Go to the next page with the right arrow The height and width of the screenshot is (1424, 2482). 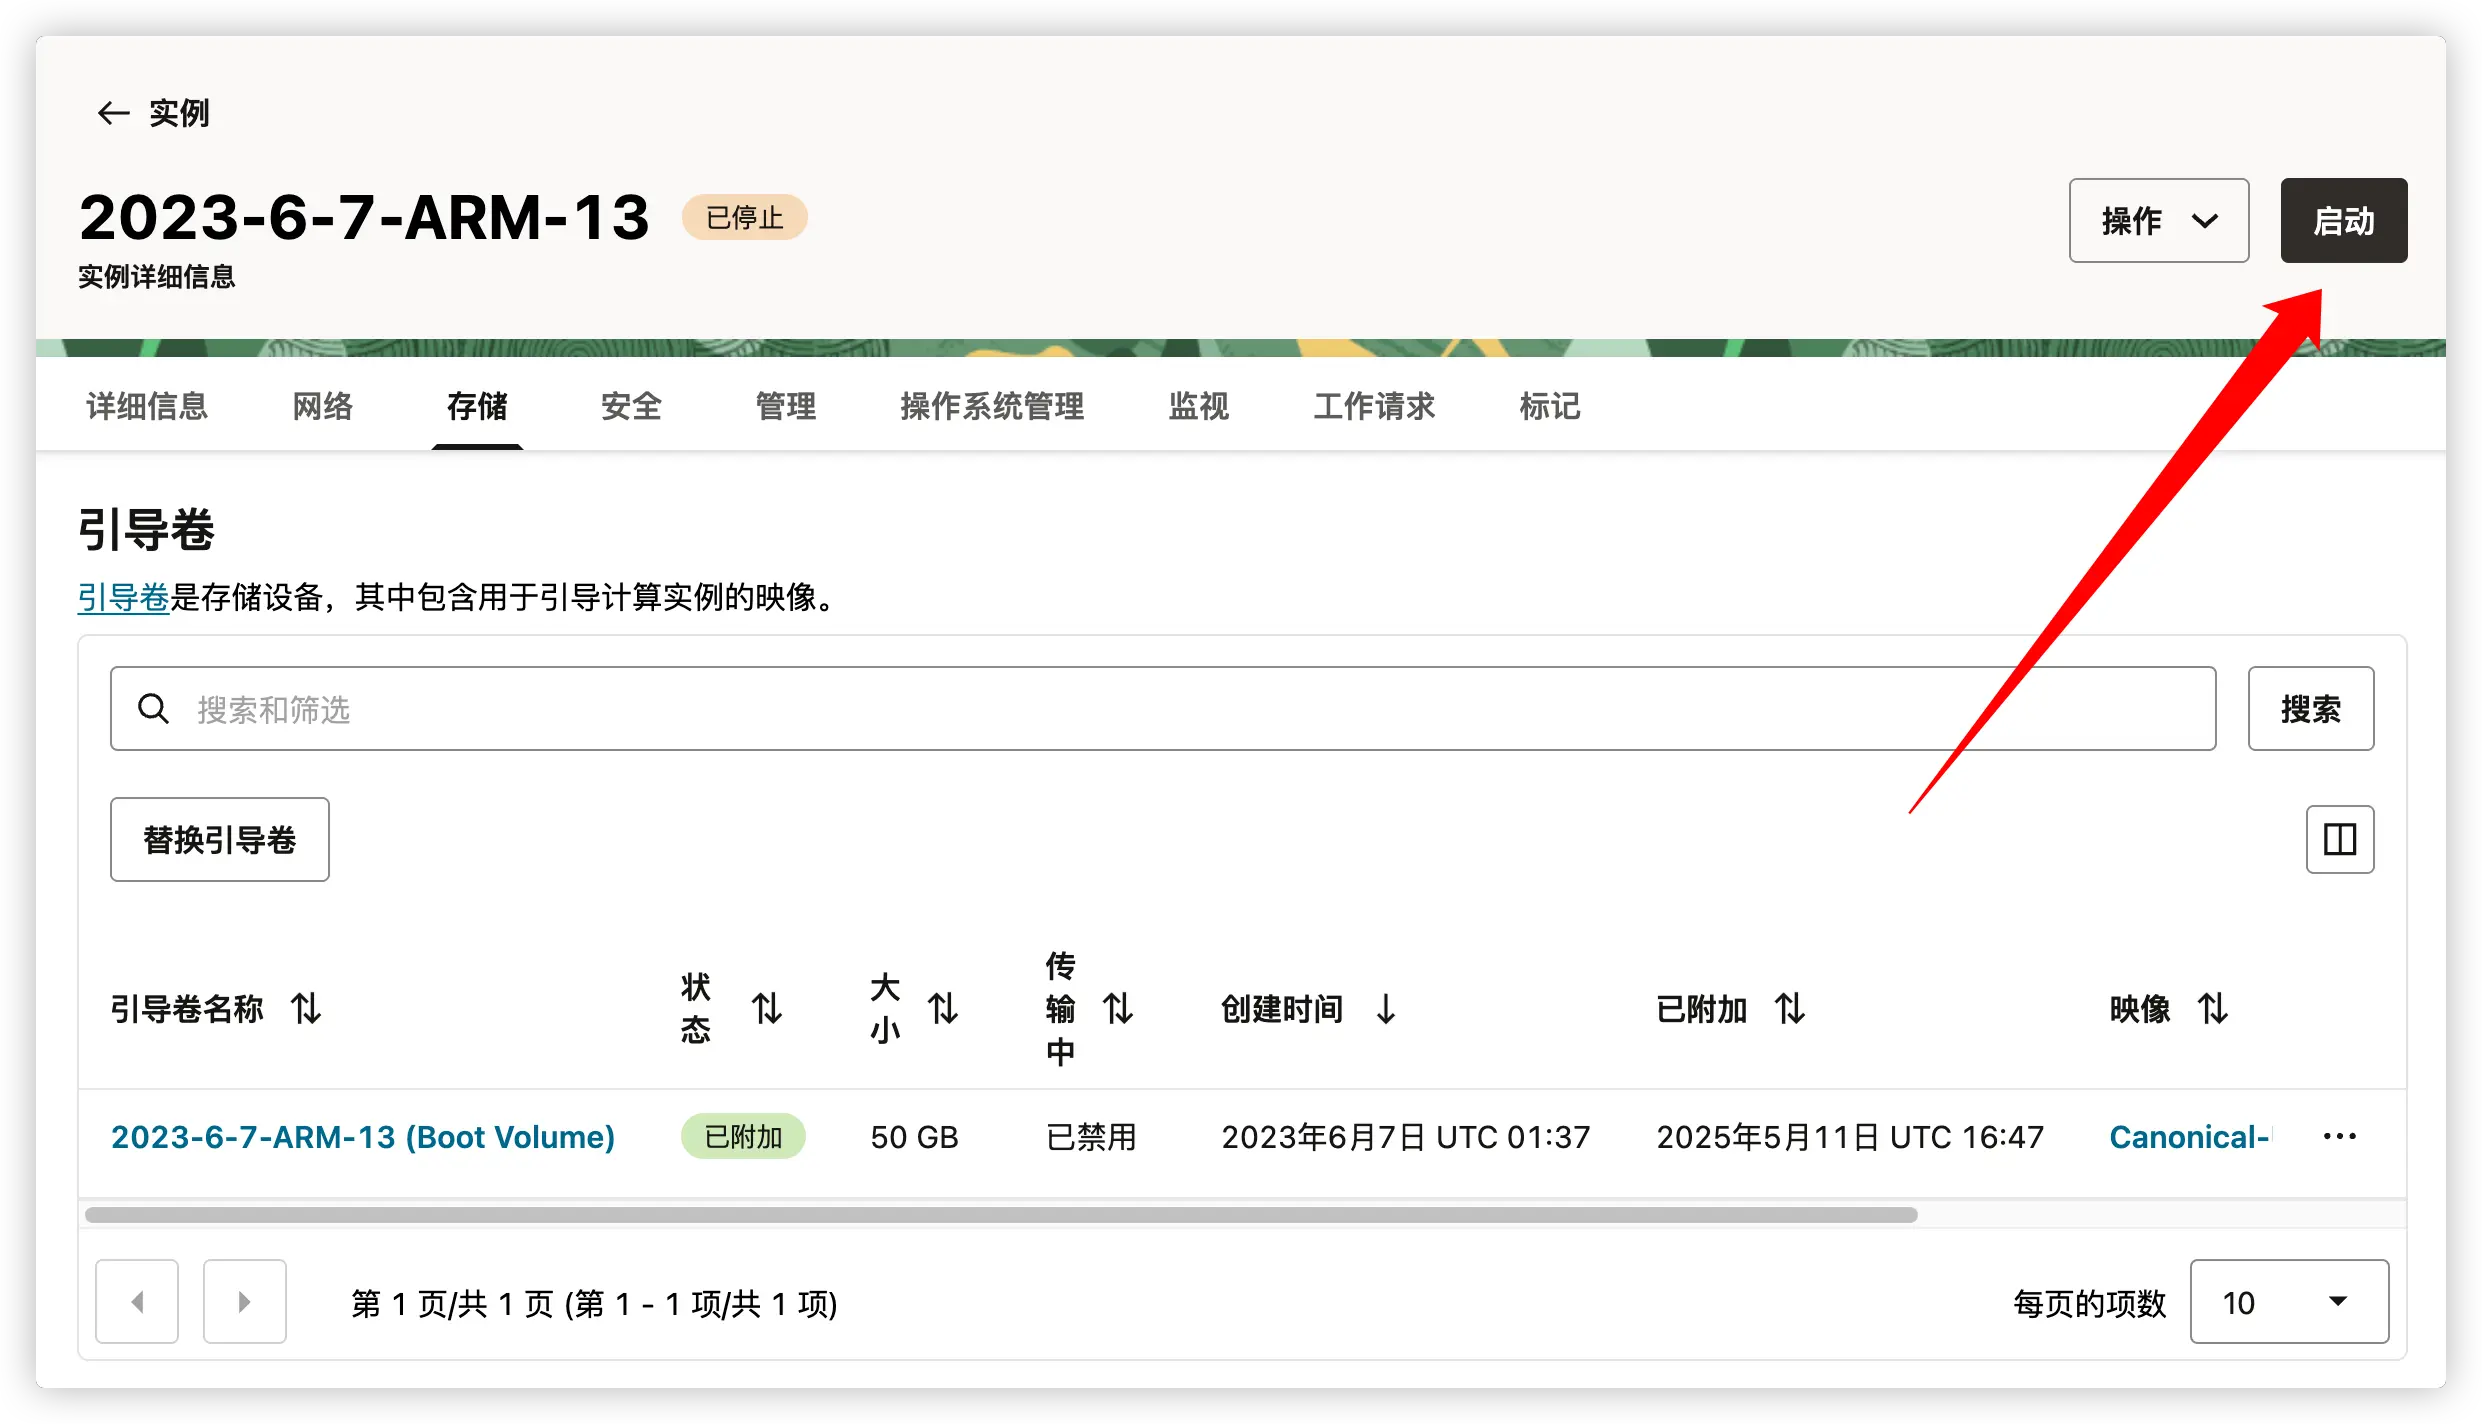click(x=244, y=1301)
